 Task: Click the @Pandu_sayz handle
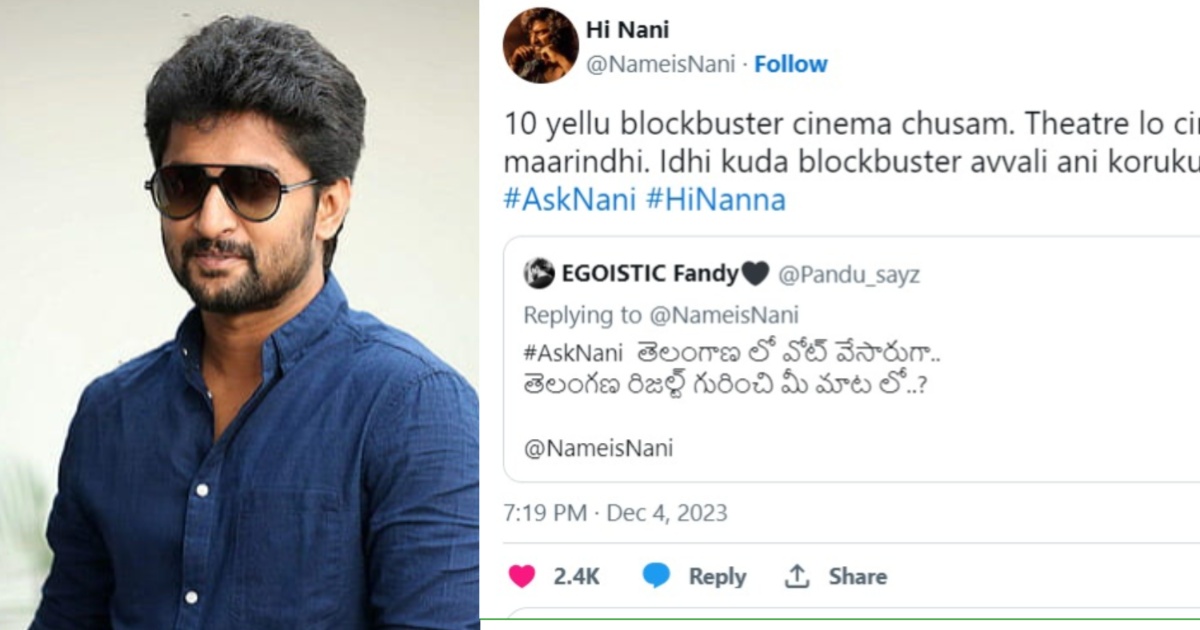[848, 274]
